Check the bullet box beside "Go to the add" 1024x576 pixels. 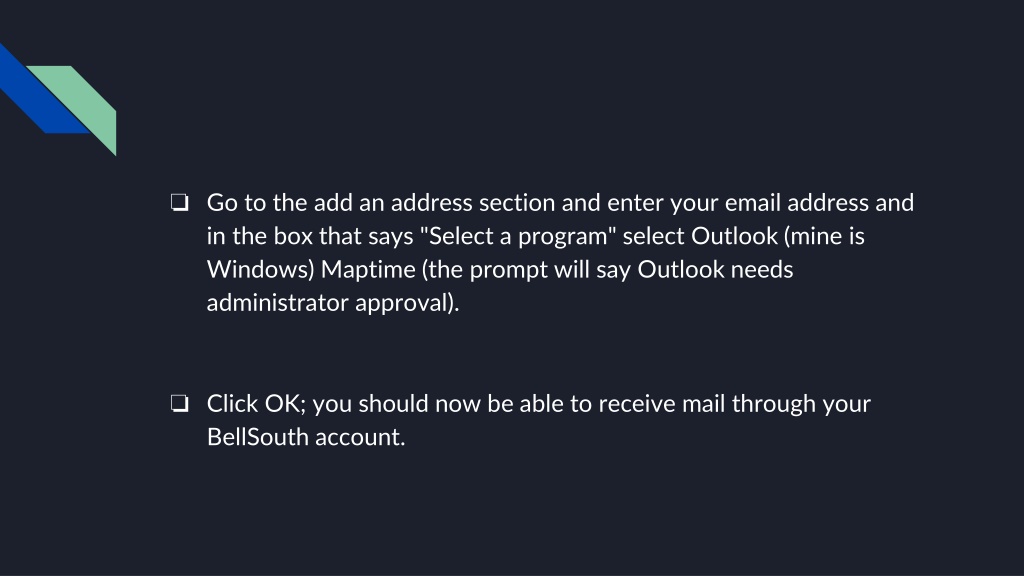tap(180, 202)
